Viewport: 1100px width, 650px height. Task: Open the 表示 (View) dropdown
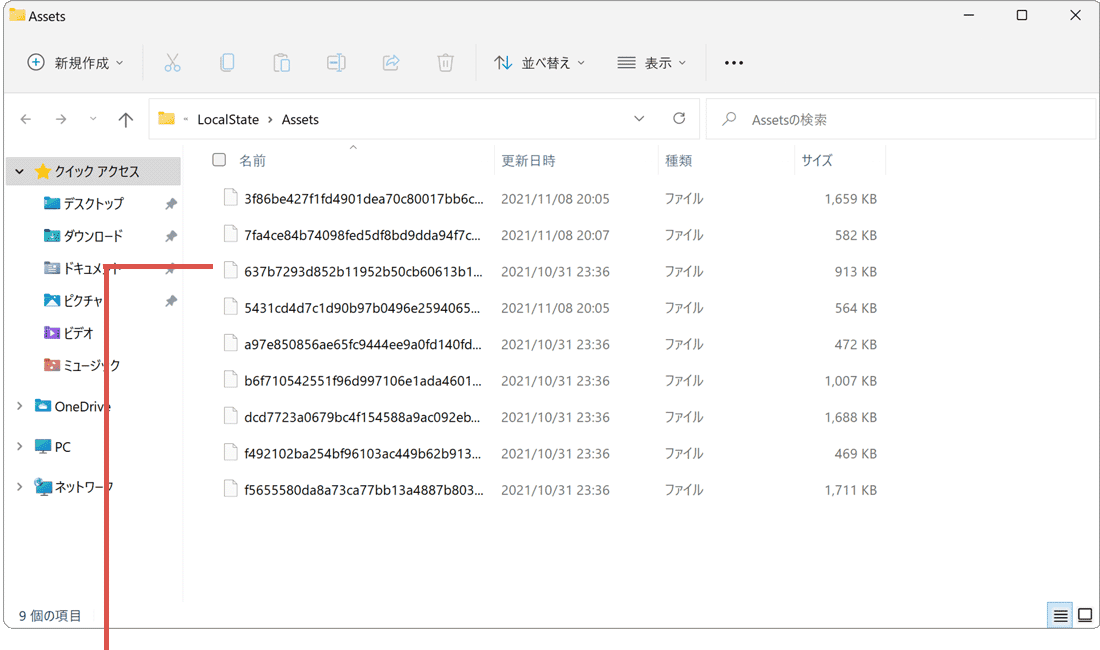(651, 62)
